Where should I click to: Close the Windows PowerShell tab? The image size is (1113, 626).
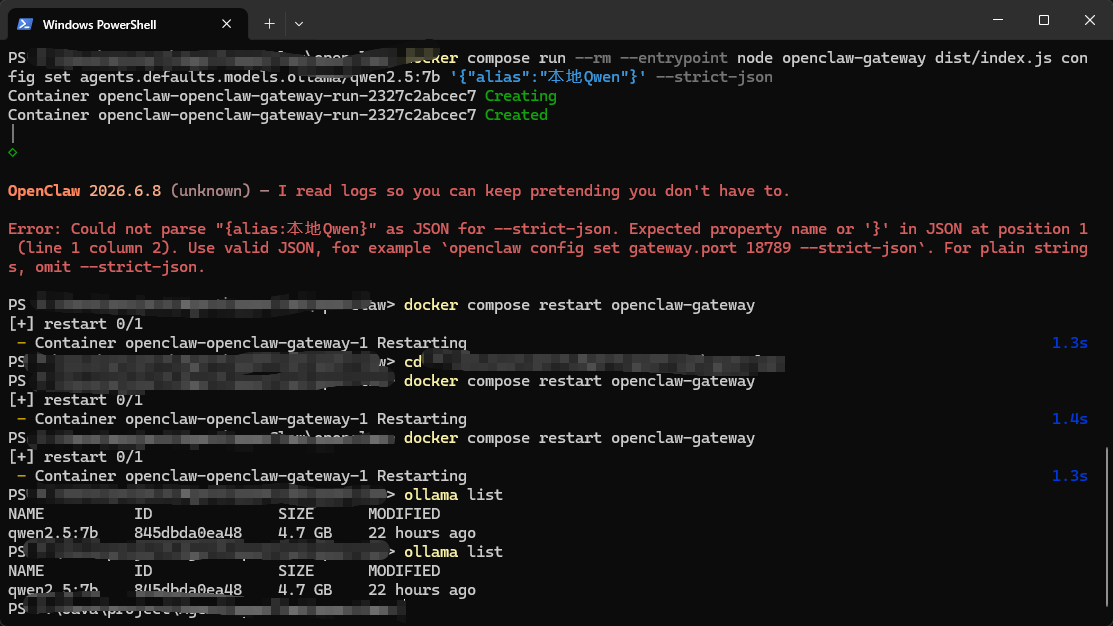coord(226,24)
